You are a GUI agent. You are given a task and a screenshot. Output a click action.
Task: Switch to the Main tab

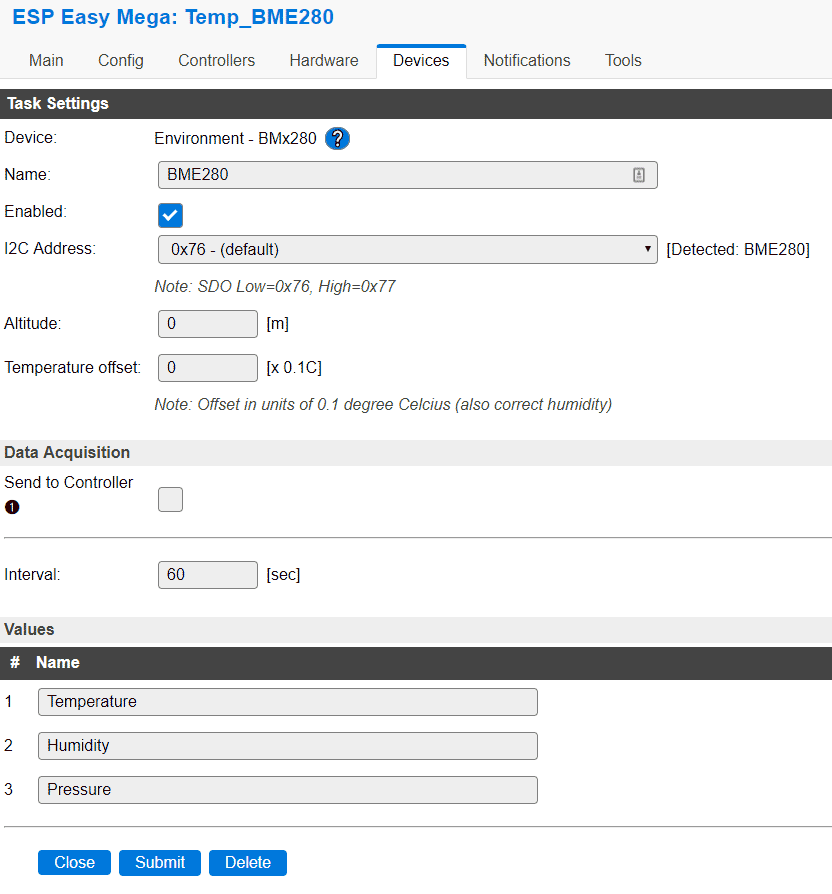coord(46,61)
